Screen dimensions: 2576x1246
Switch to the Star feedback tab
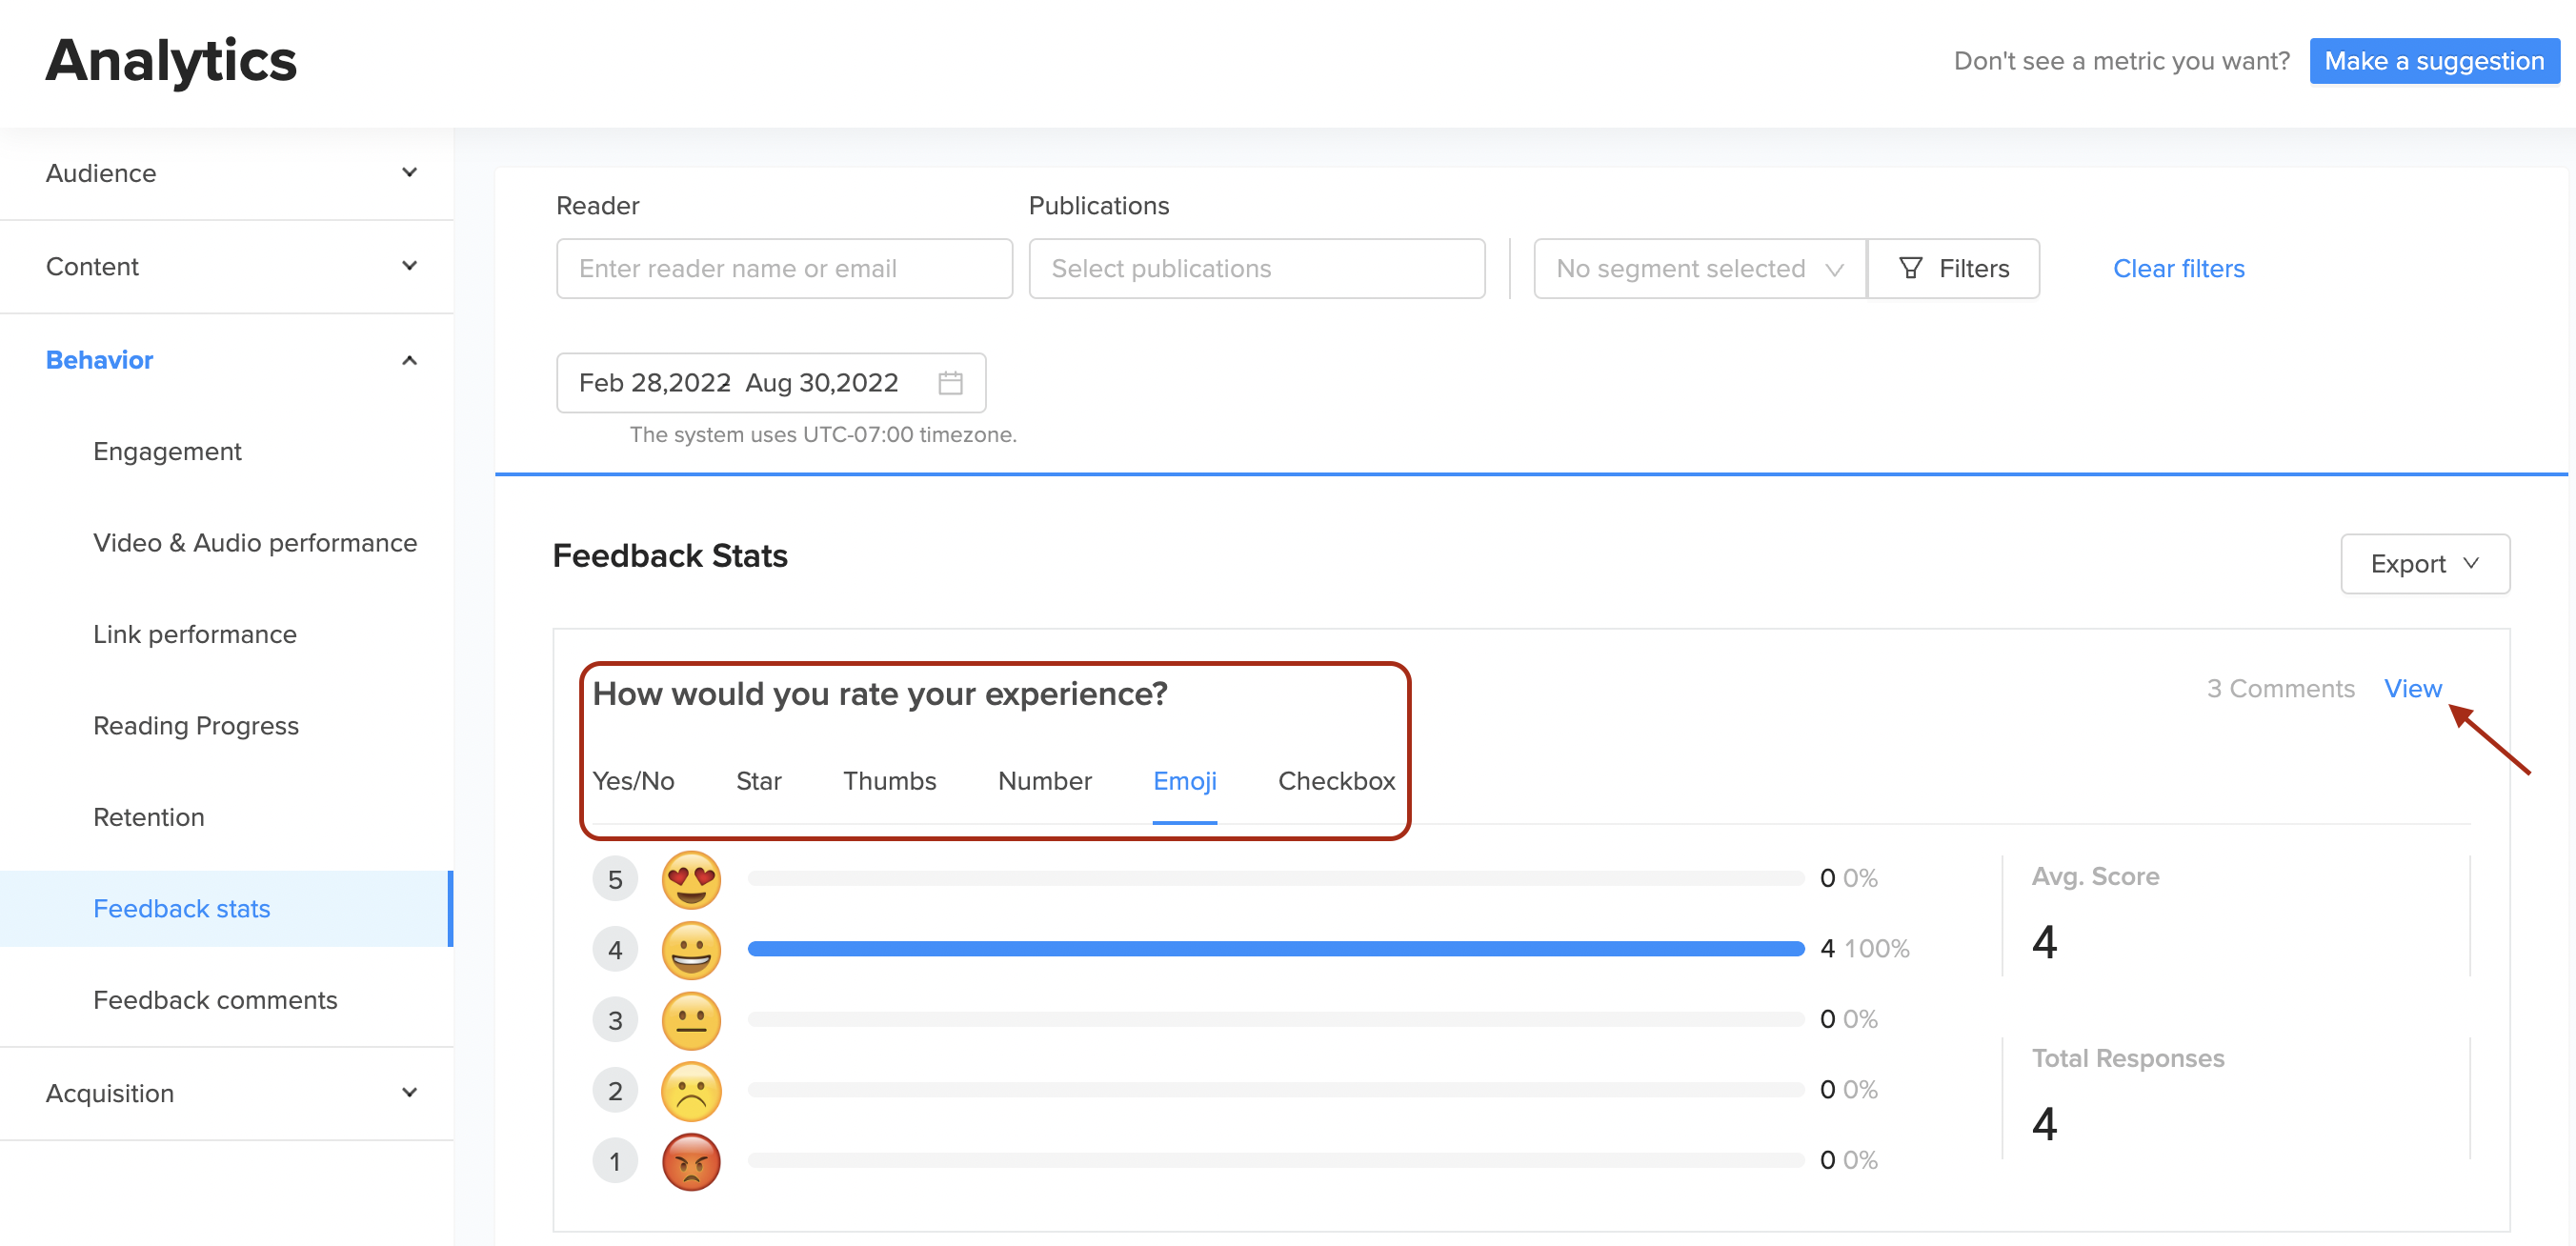tap(758, 781)
